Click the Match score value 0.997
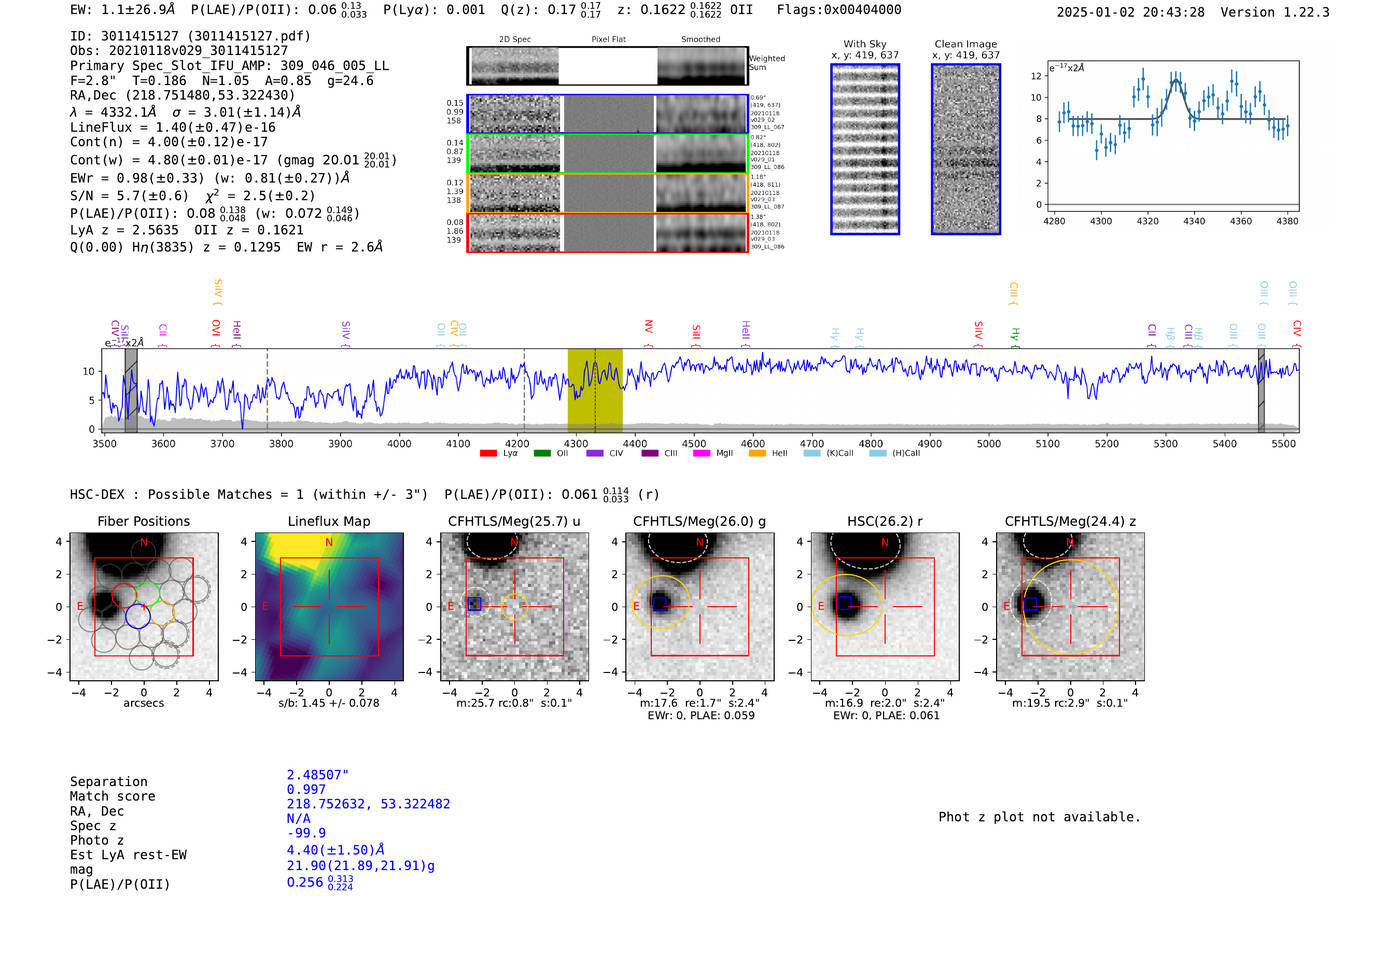Screen dimensions: 1400x953 pyautogui.click(x=306, y=789)
